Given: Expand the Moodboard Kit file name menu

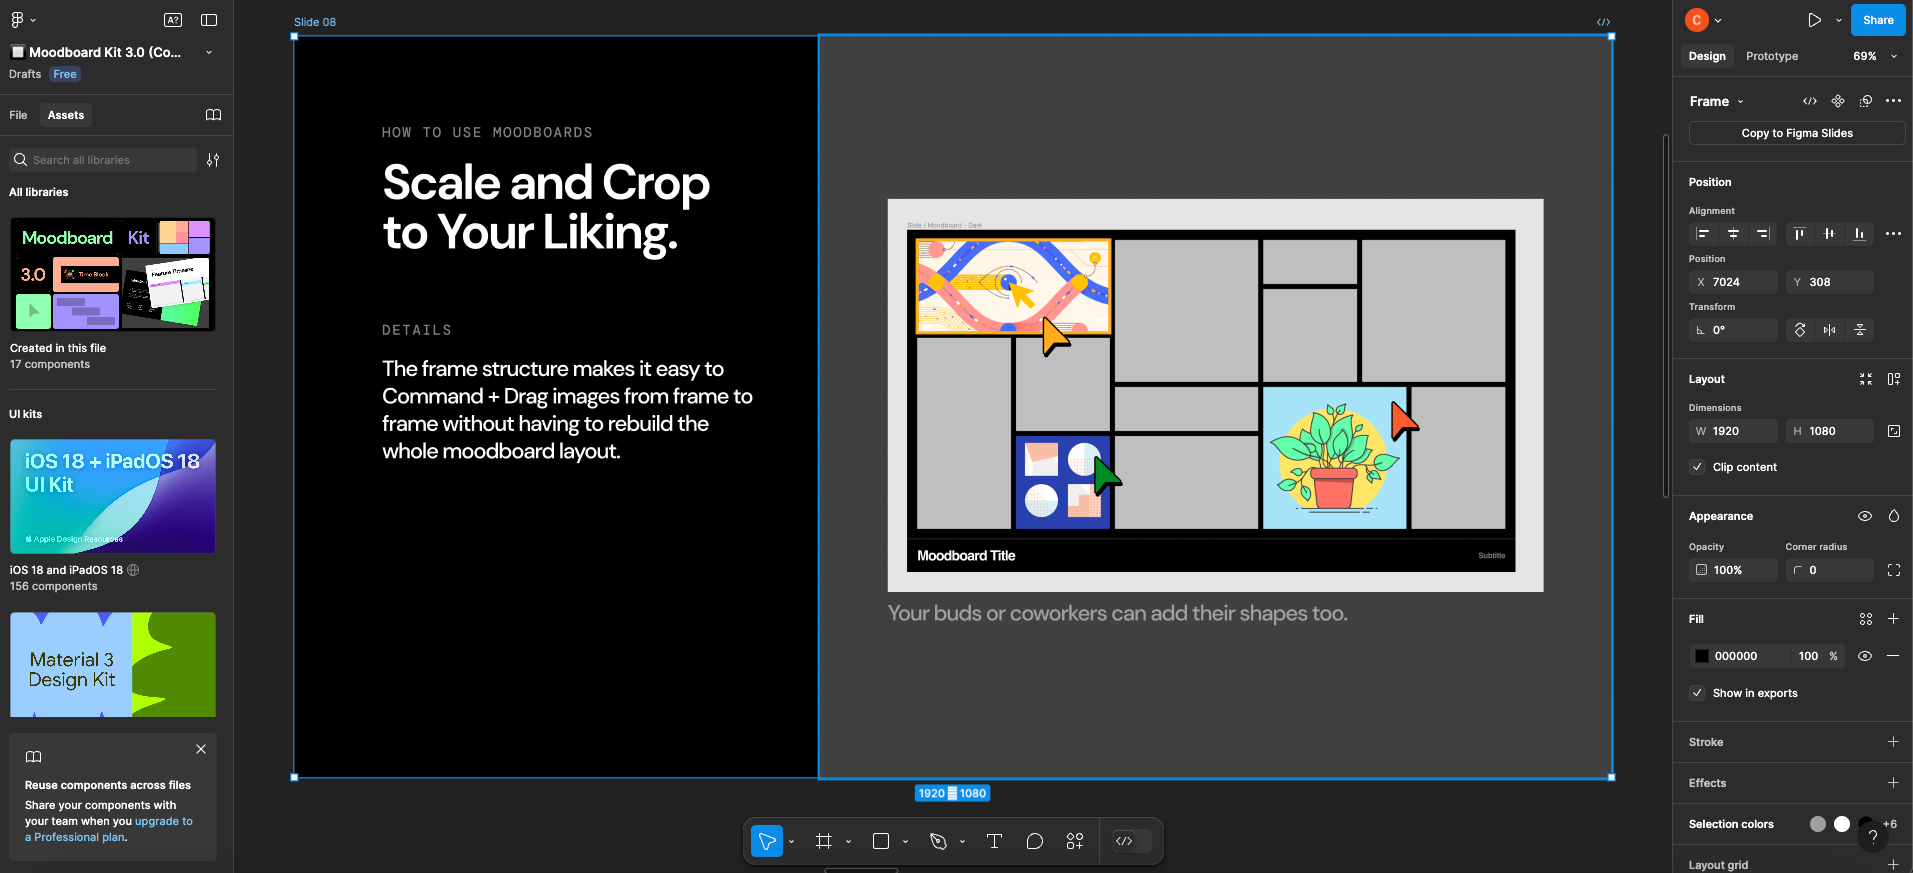Looking at the screenshot, I should tap(209, 52).
